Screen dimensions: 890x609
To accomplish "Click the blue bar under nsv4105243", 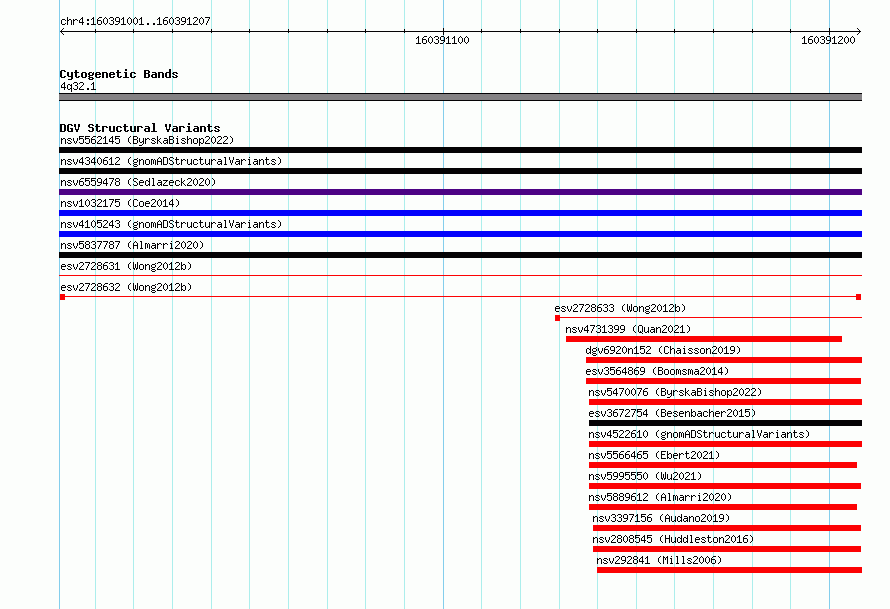I will pyautogui.click(x=460, y=234).
